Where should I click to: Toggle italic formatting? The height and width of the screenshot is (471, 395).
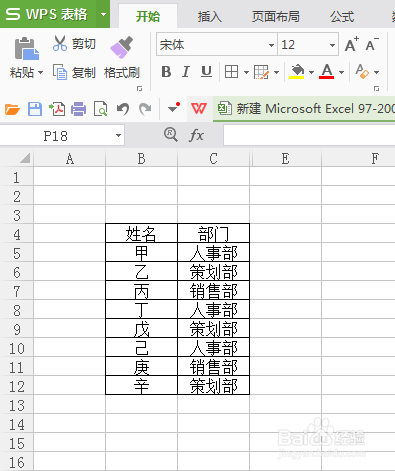(x=186, y=72)
